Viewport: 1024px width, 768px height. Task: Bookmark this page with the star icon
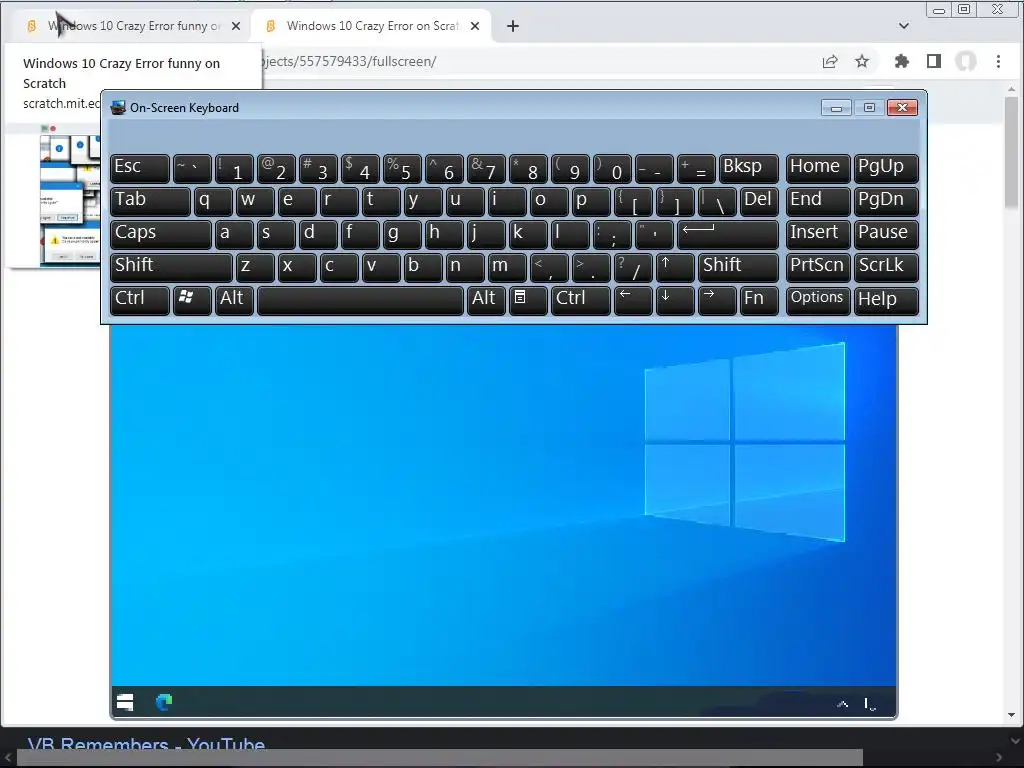click(862, 61)
